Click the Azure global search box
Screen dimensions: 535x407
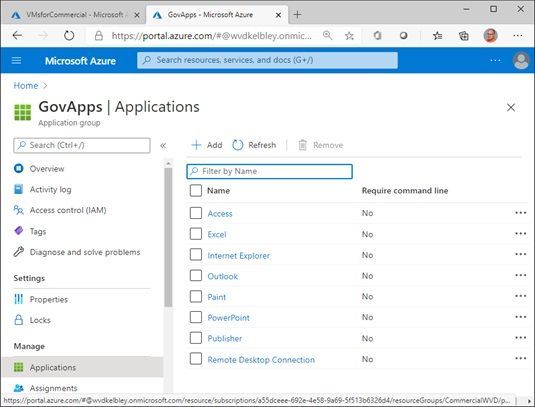pos(267,60)
